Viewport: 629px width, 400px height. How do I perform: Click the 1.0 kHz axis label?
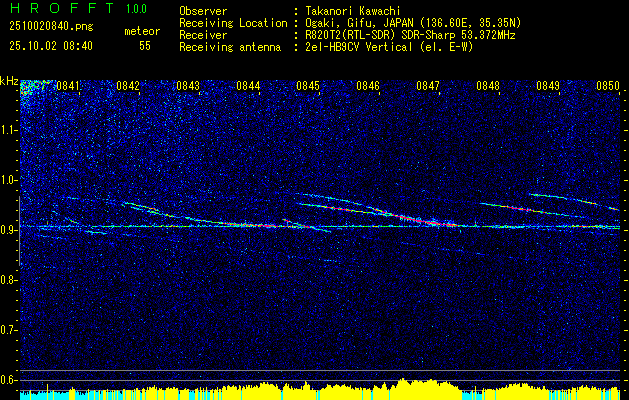[x=8, y=180]
